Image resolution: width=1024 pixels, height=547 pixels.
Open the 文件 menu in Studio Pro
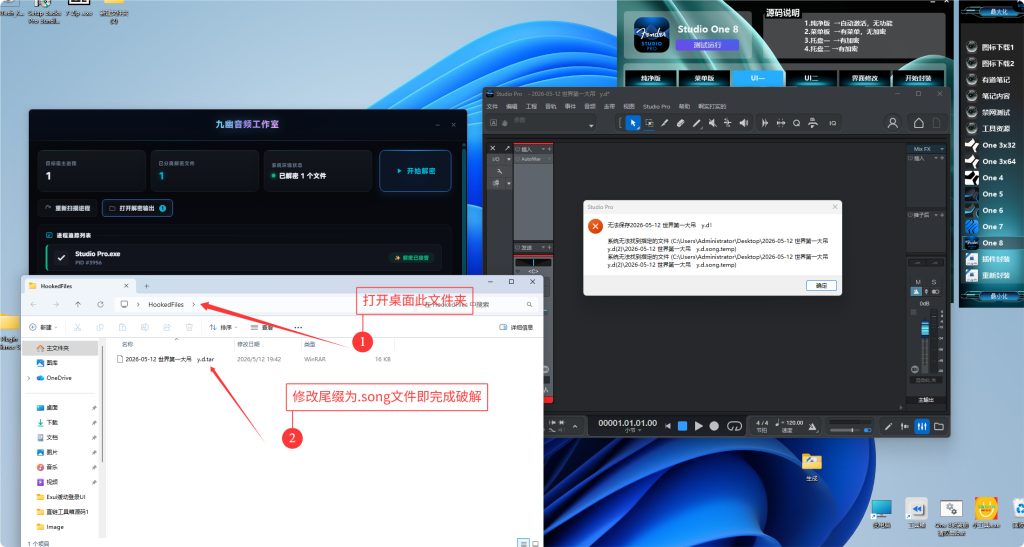492,106
